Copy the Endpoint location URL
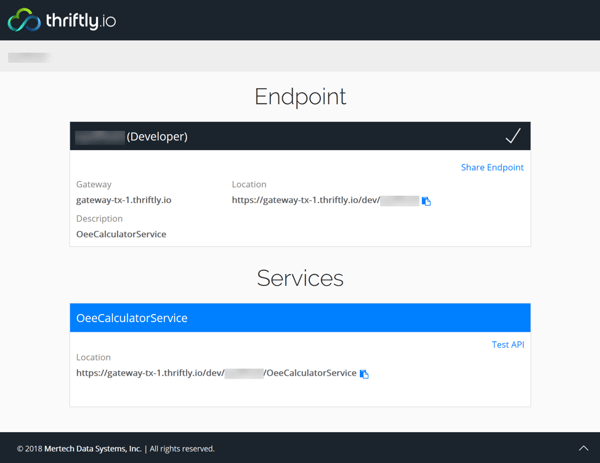The width and height of the screenshot is (600, 463). 426,201
